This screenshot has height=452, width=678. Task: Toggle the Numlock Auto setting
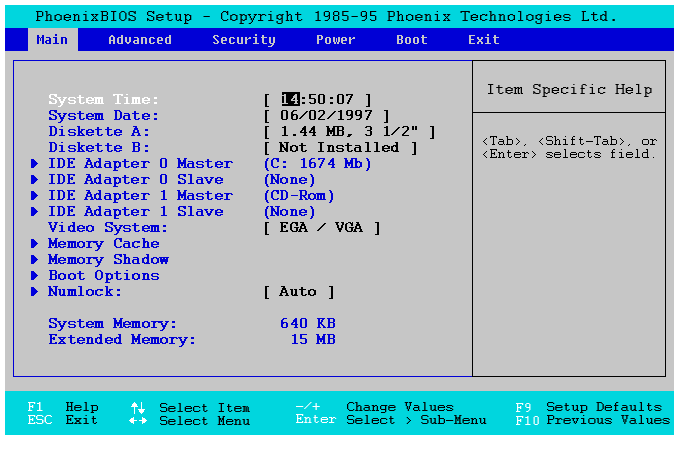299,292
